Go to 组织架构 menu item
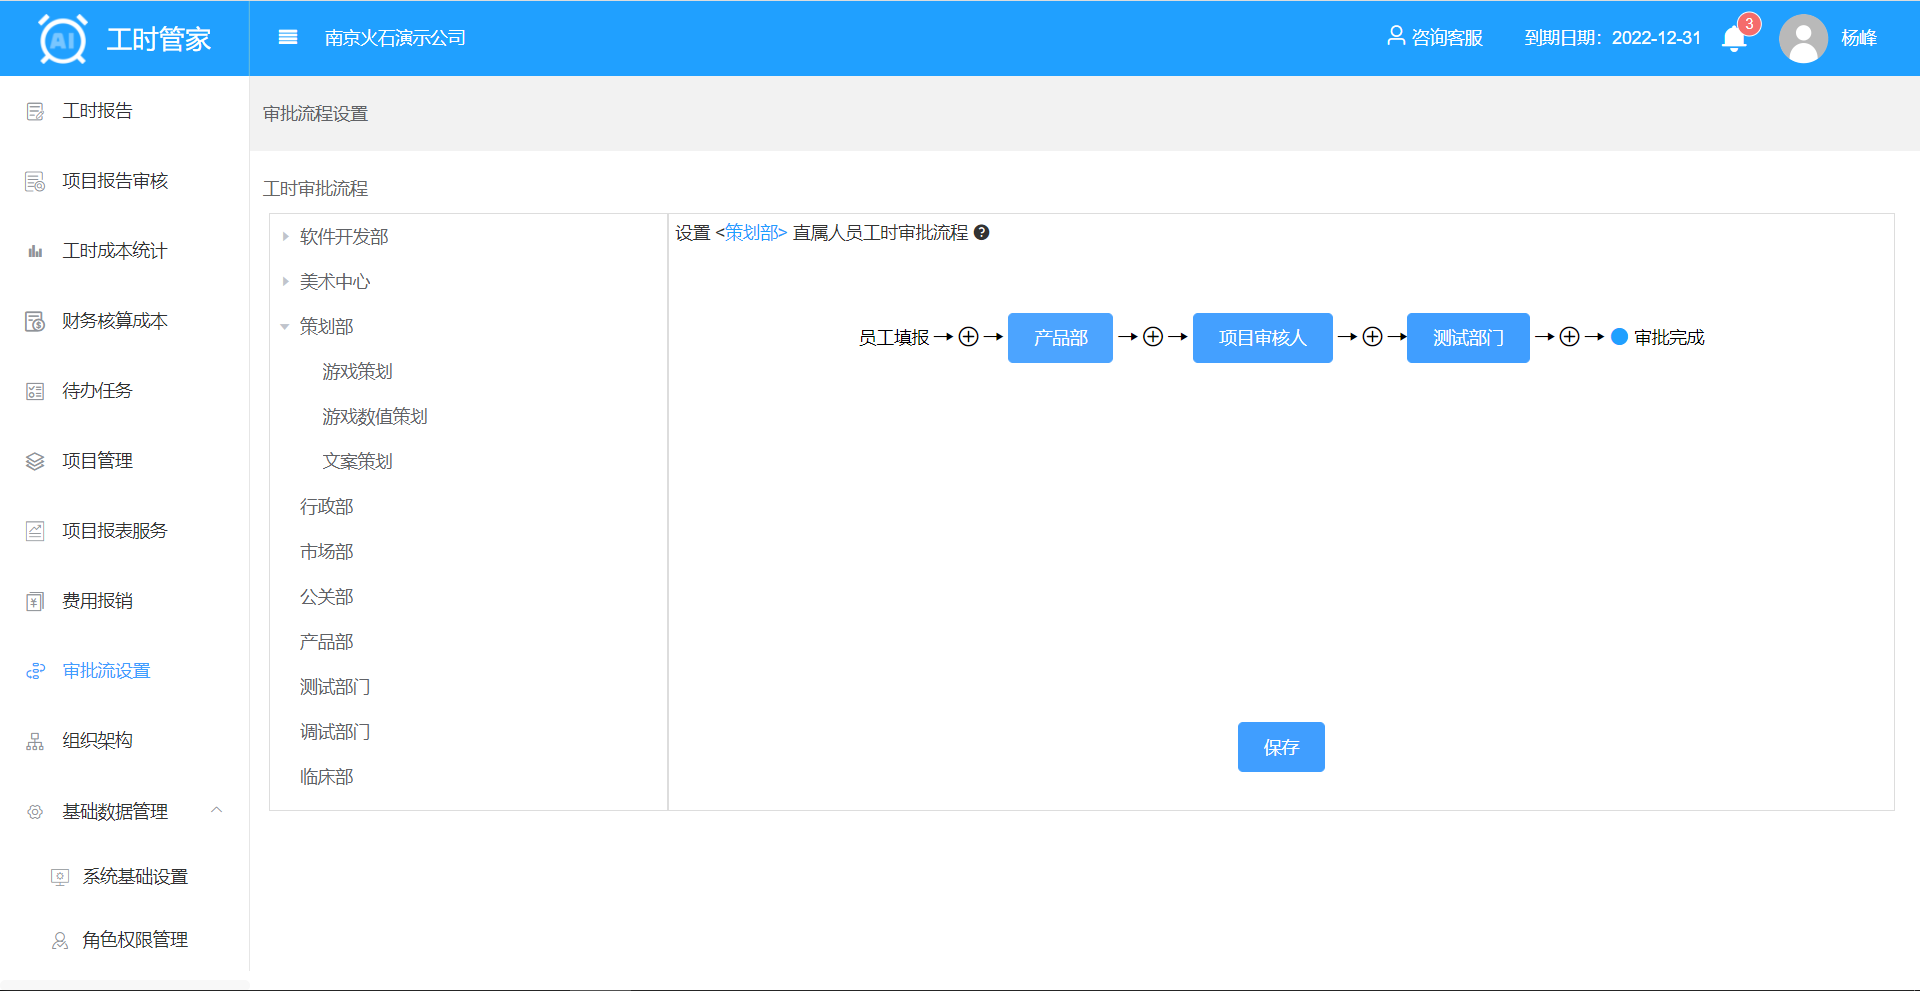Image resolution: width=1920 pixels, height=991 pixels. pos(97,741)
